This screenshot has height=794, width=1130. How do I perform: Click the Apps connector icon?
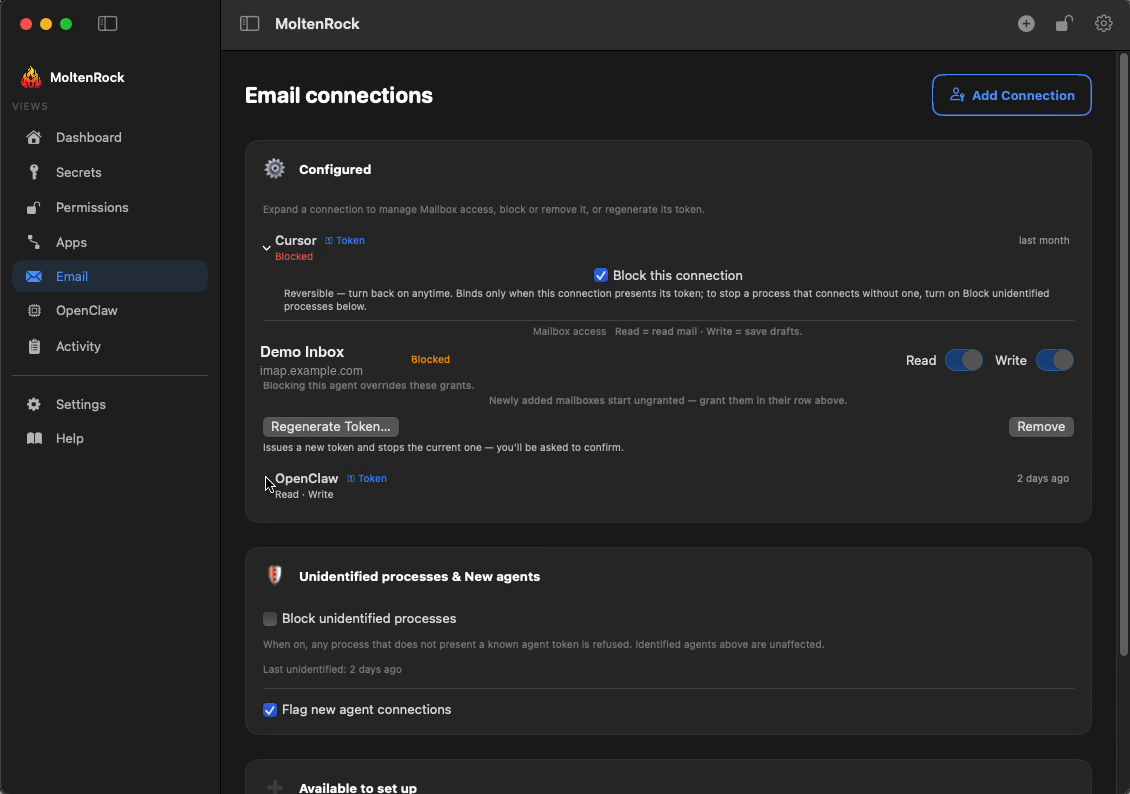33,242
